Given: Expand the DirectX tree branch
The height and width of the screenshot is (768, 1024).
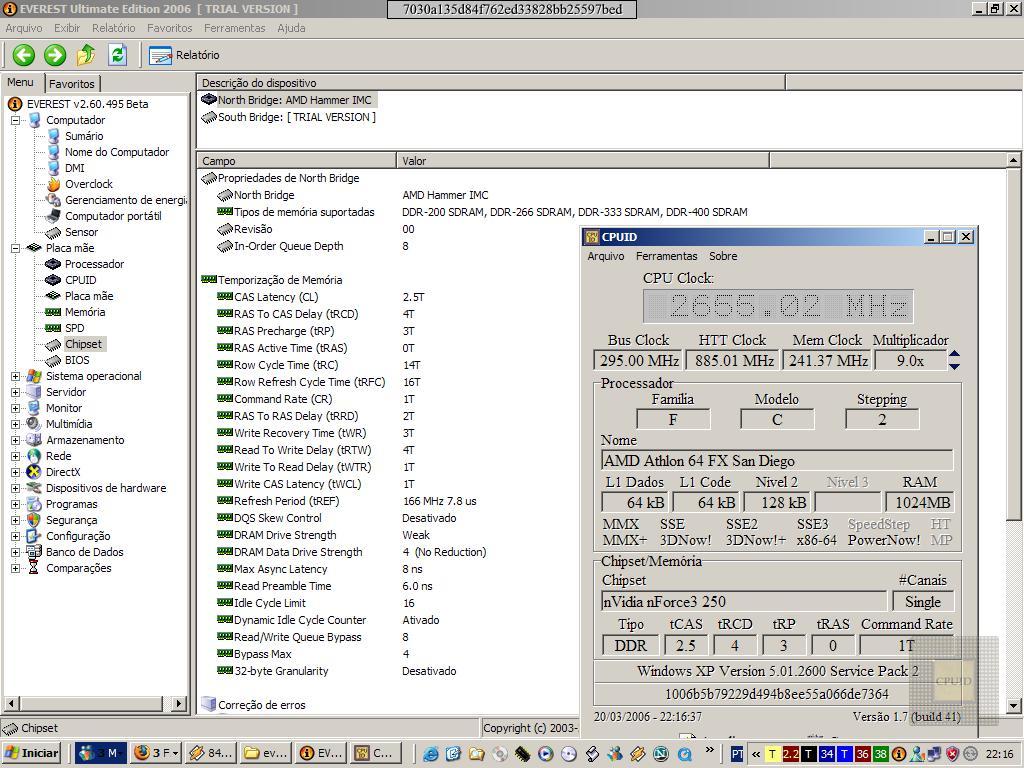Looking at the screenshot, I should coord(16,472).
